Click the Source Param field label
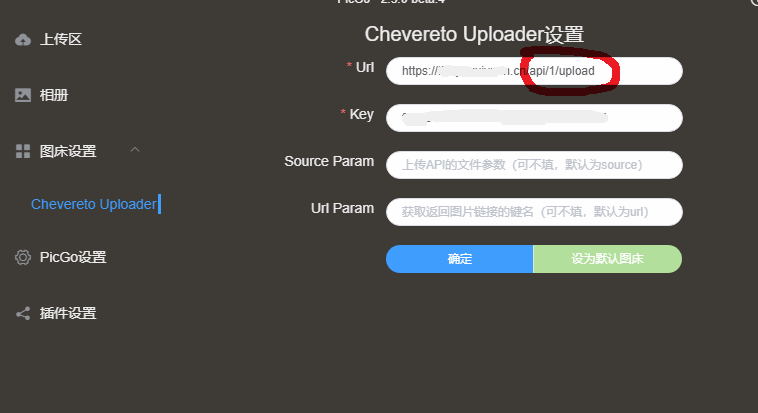758x413 pixels. (329, 161)
